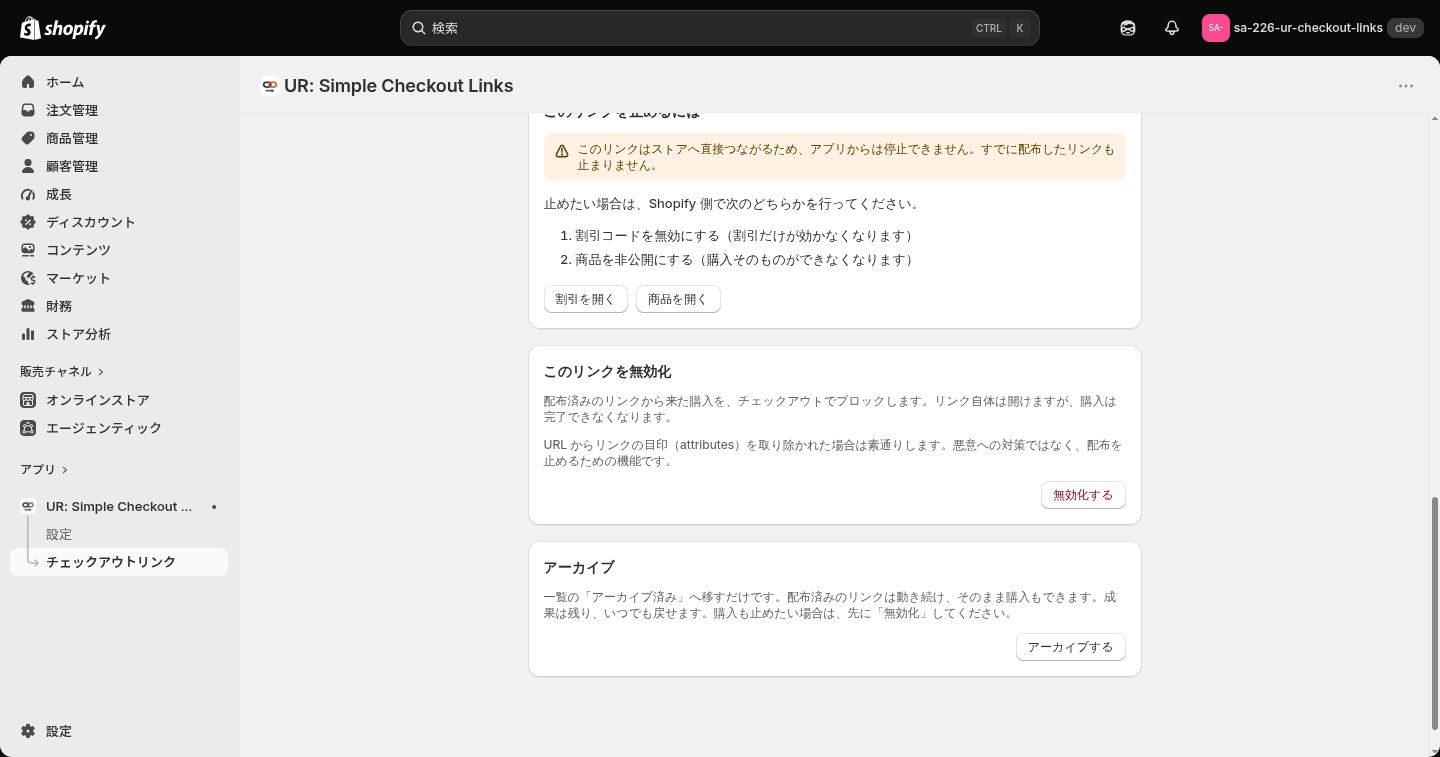The image size is (1440, 757).
Task: Click the finance bank icon
Action: tap(28, 306)
